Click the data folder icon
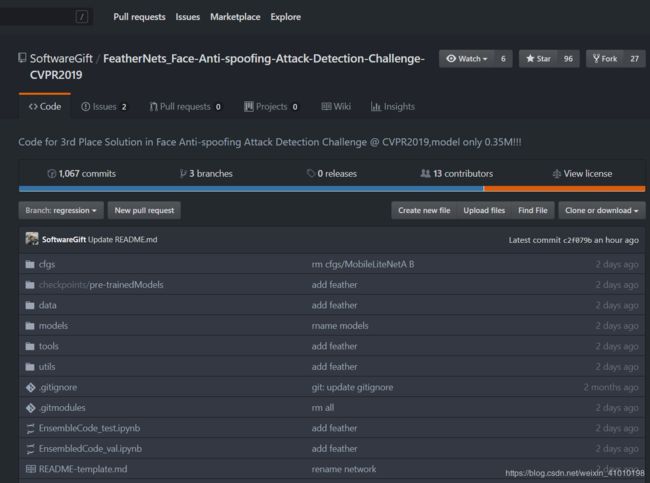The image size is (650, 483). click(x=30, y=305)
